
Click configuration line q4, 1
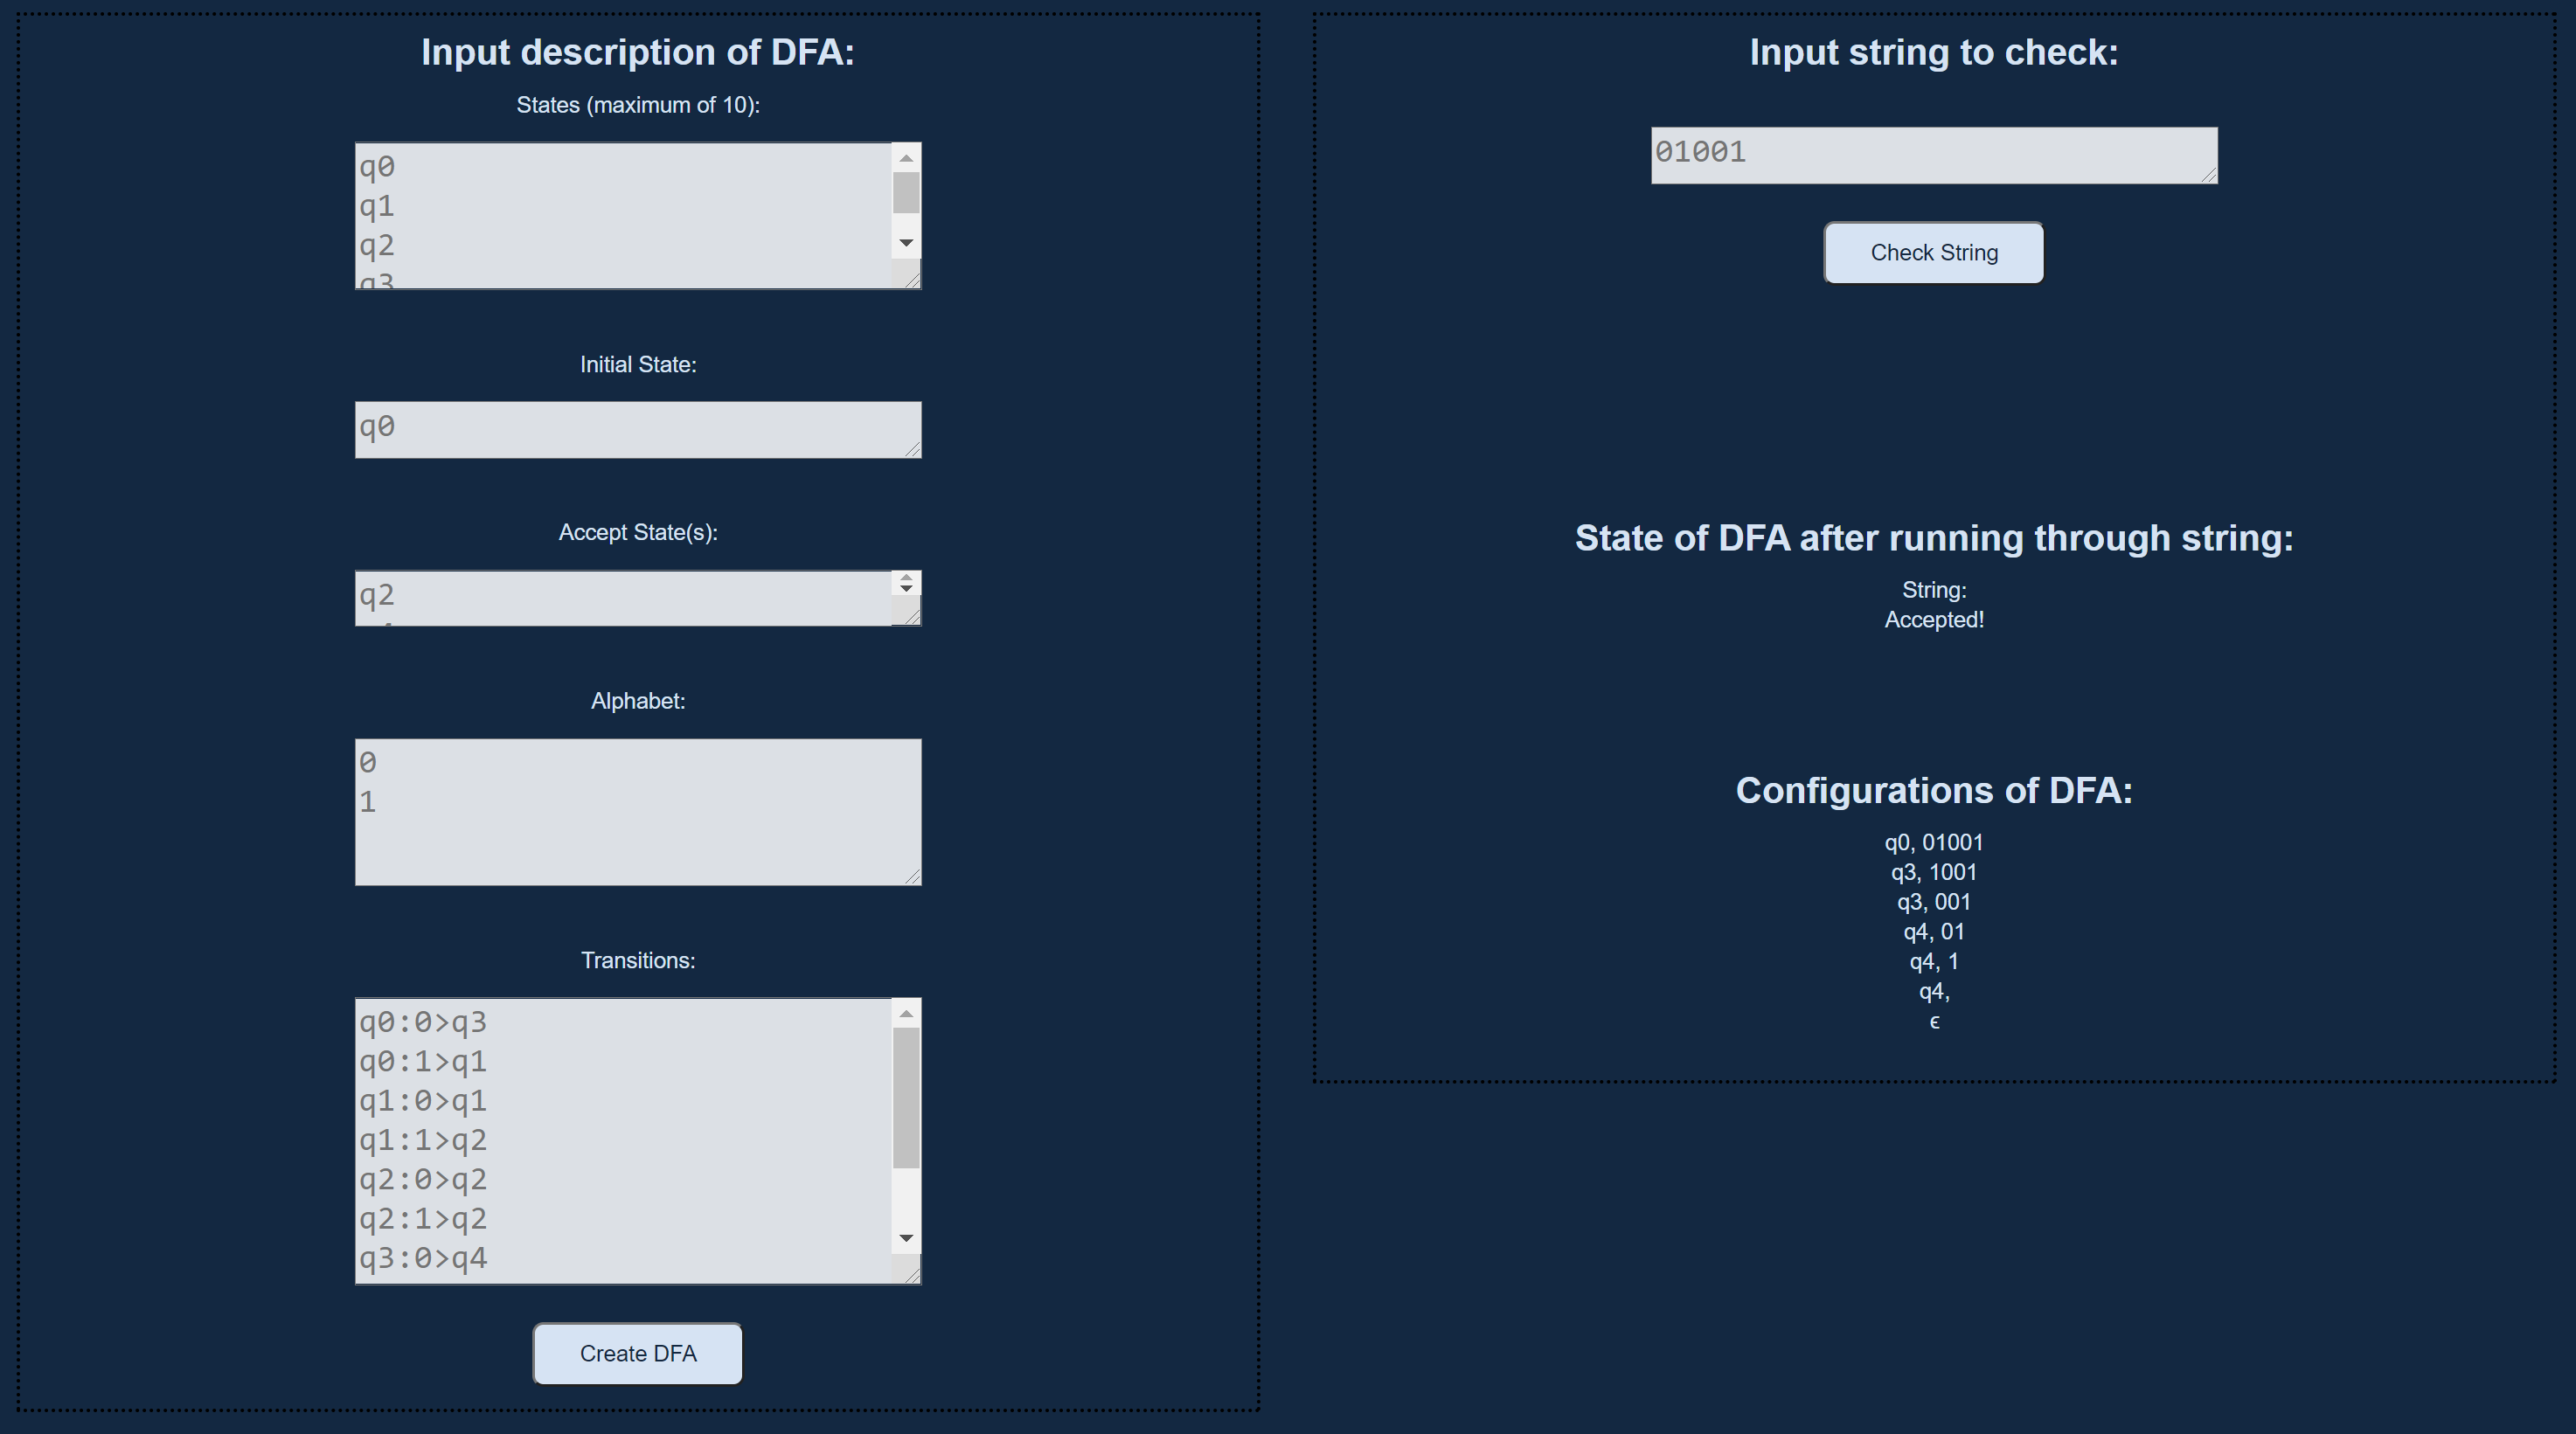point(1933,962)
